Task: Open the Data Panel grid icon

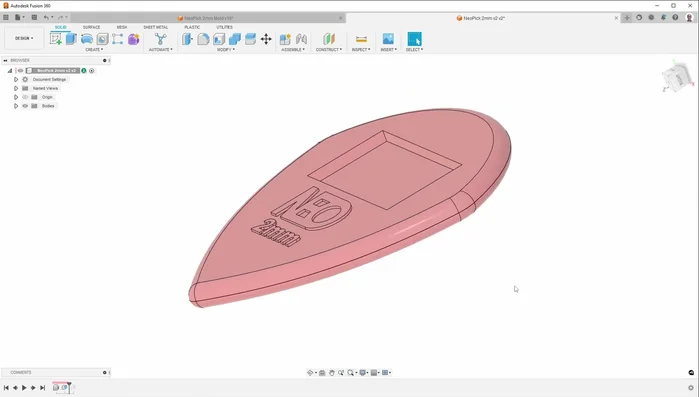Action: tap(6, 17)
